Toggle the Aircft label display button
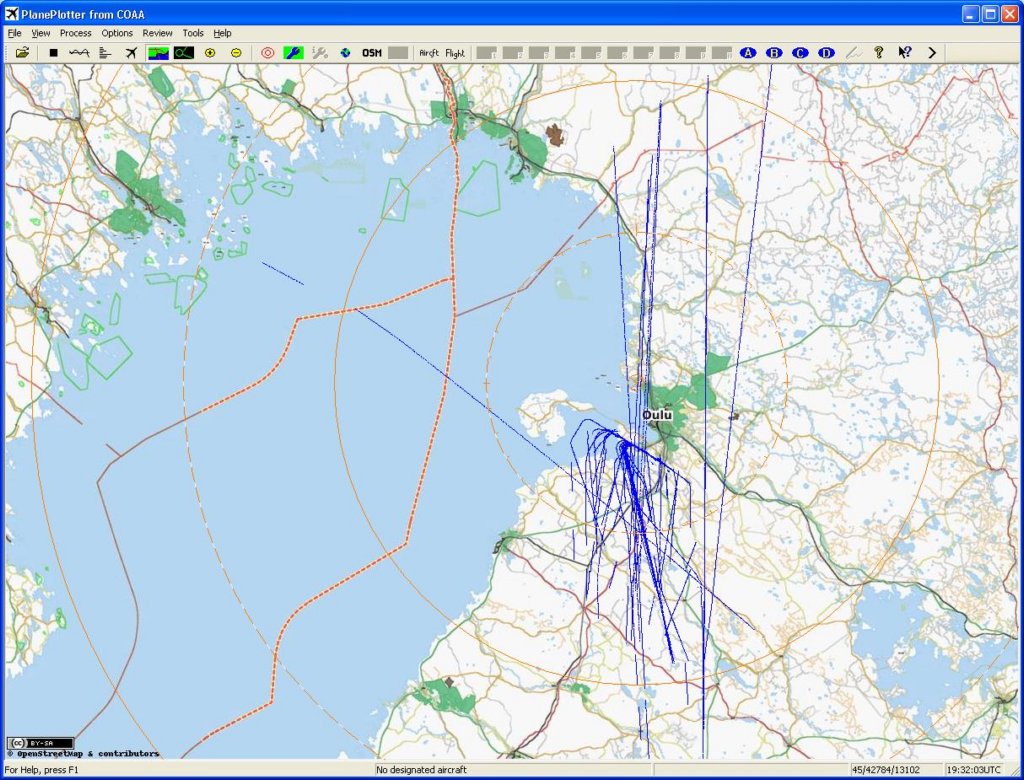This screenshot has height=780, width=1024. (x=429, y=53)
